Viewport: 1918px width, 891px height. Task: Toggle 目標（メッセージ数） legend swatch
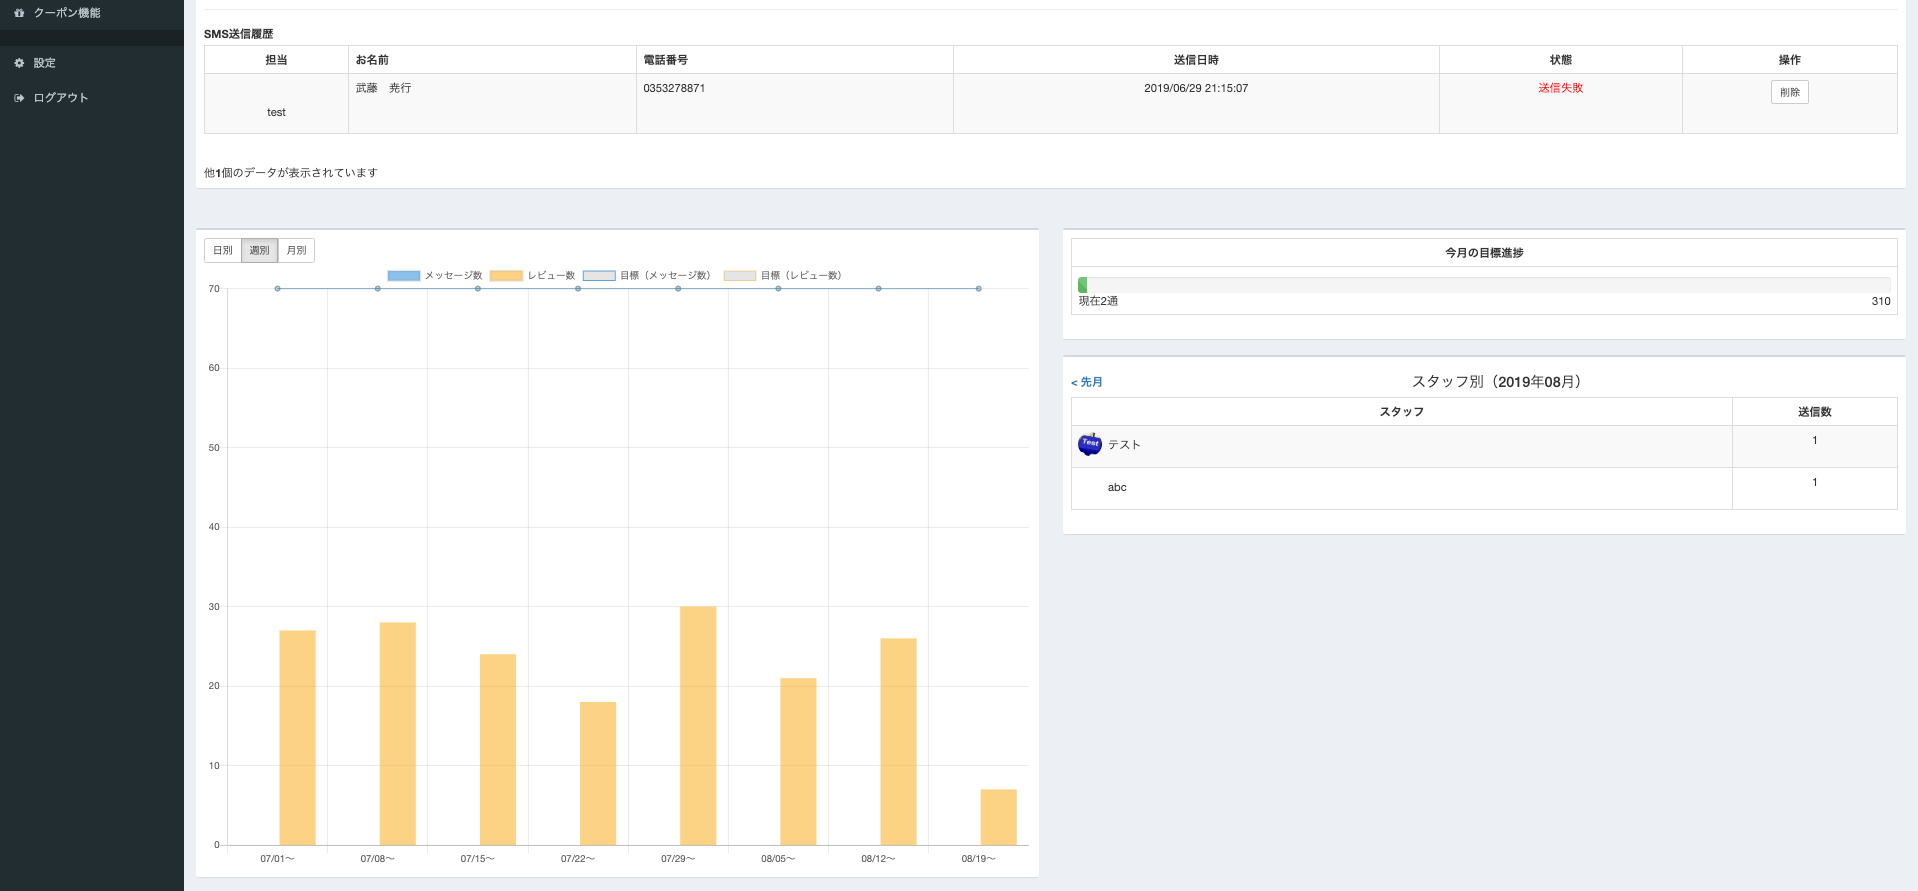[x=599, y=276]
